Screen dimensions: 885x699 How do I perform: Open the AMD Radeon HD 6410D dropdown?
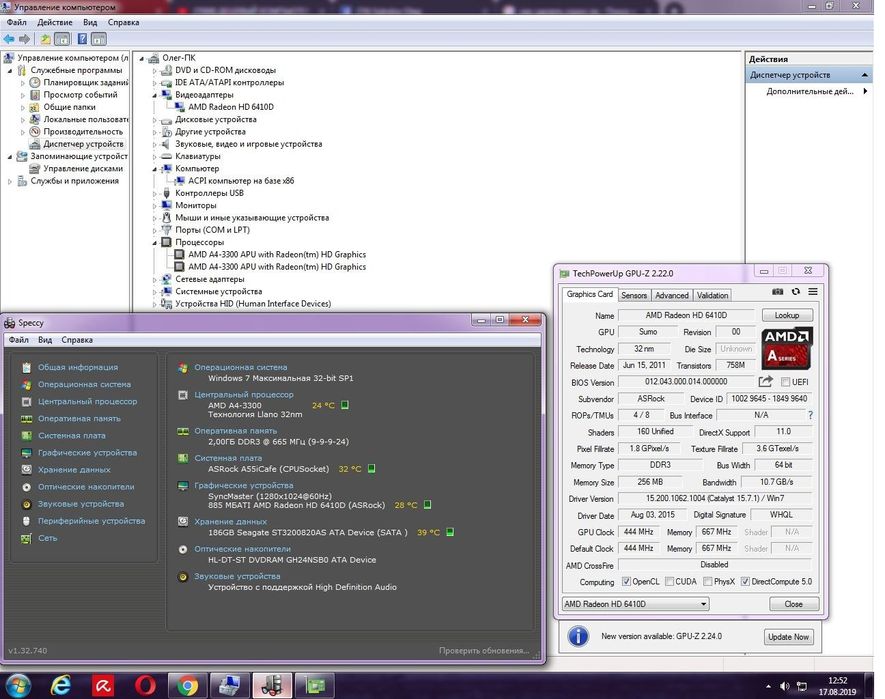tap(703, 604)
